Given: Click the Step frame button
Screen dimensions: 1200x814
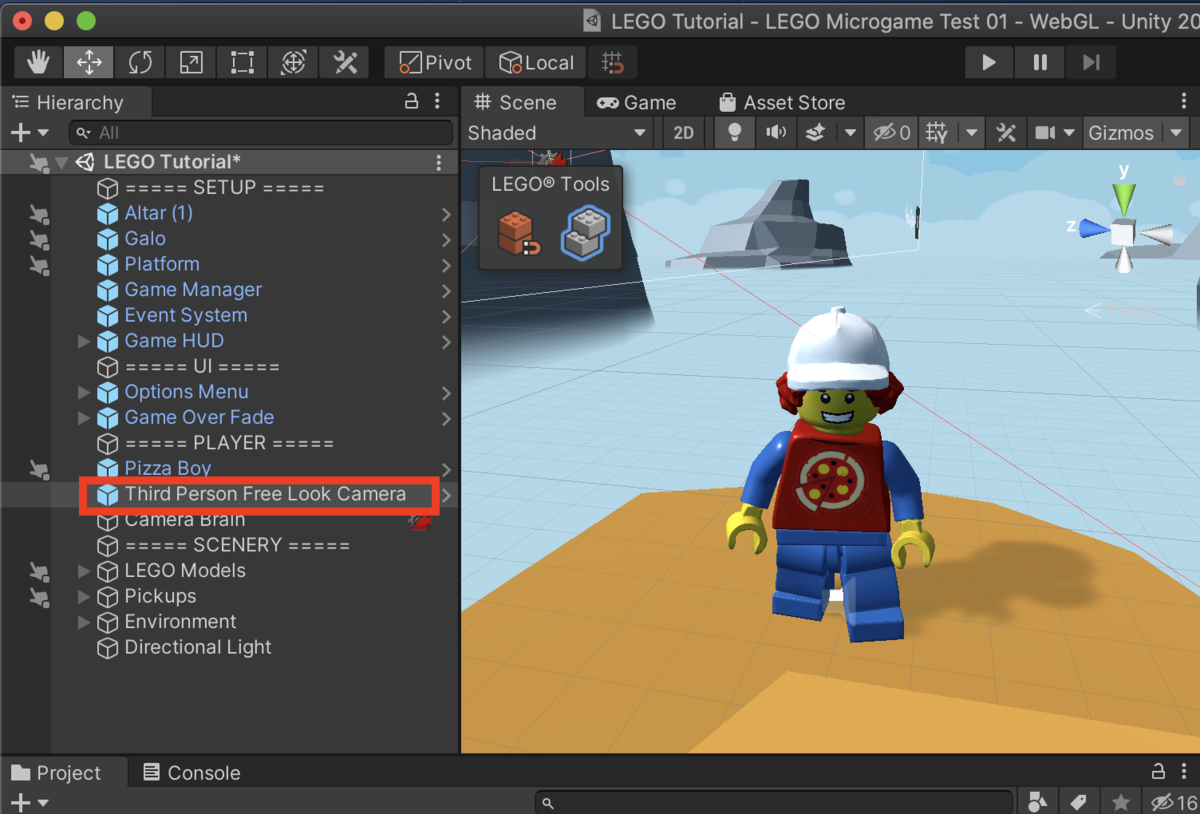Looking at the screenshot, I should (x=1091, y=63).
